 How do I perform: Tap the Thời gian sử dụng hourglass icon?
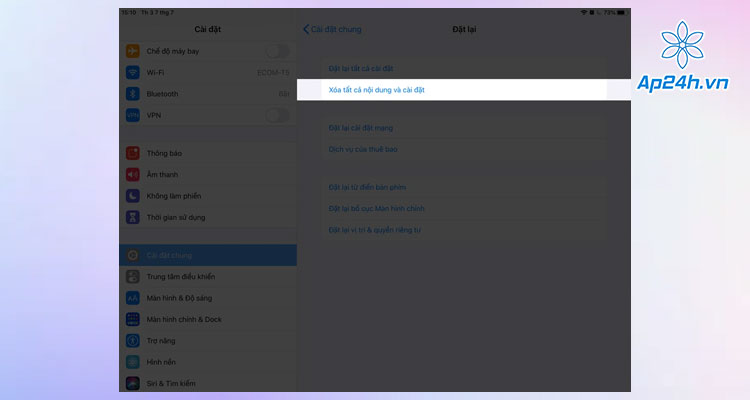[x=132, y=217]
